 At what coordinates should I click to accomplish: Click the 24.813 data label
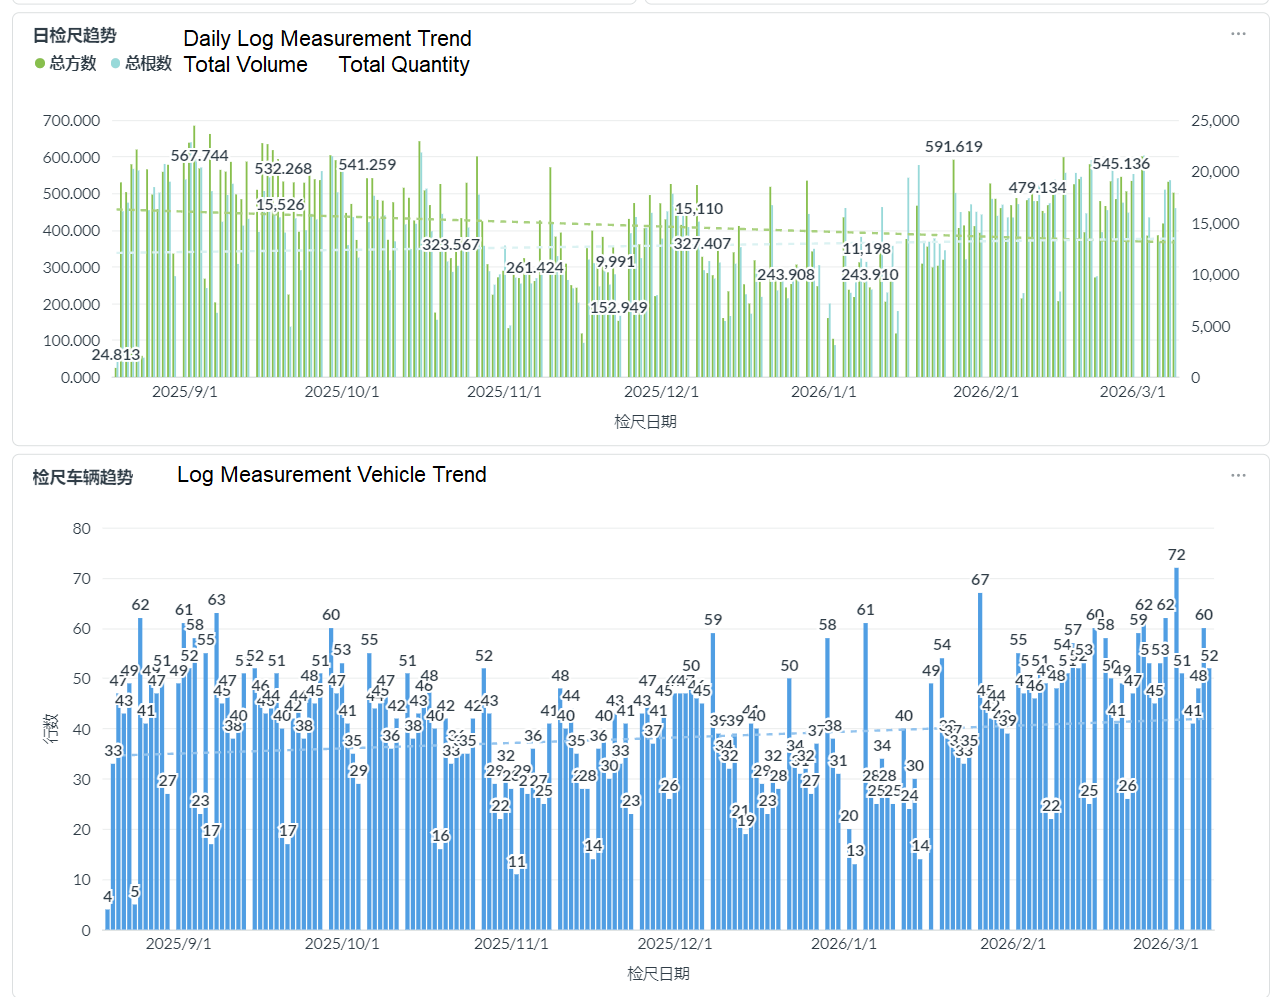click(x=116, y=355)
